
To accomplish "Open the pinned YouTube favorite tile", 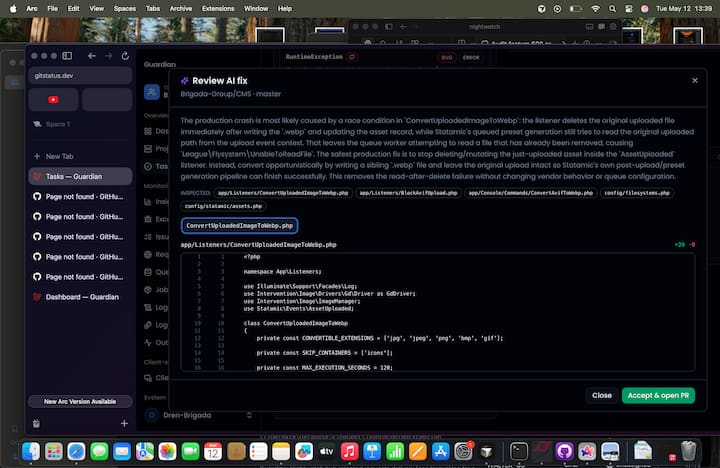I will tap(53, 100).
